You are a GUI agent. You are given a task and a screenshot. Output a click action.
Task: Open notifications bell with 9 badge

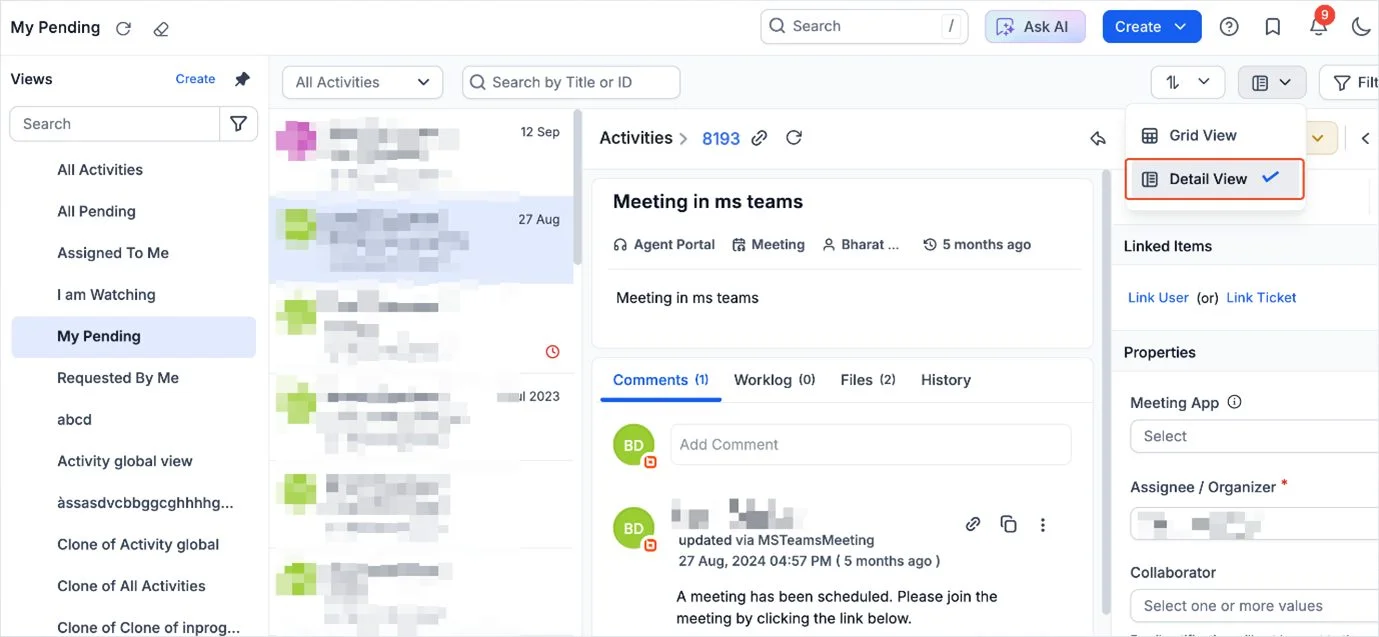click(1318, 26)
